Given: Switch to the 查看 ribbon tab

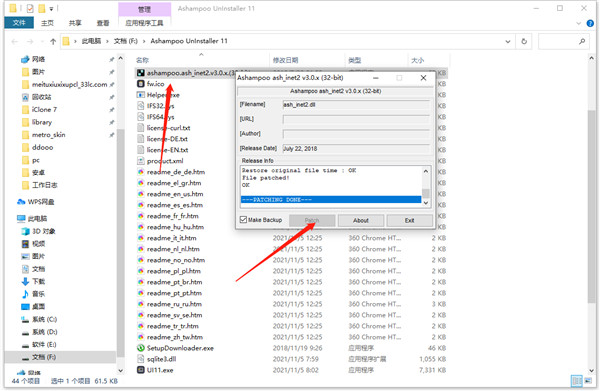Looking at the screenshot, I should (103, 23).
